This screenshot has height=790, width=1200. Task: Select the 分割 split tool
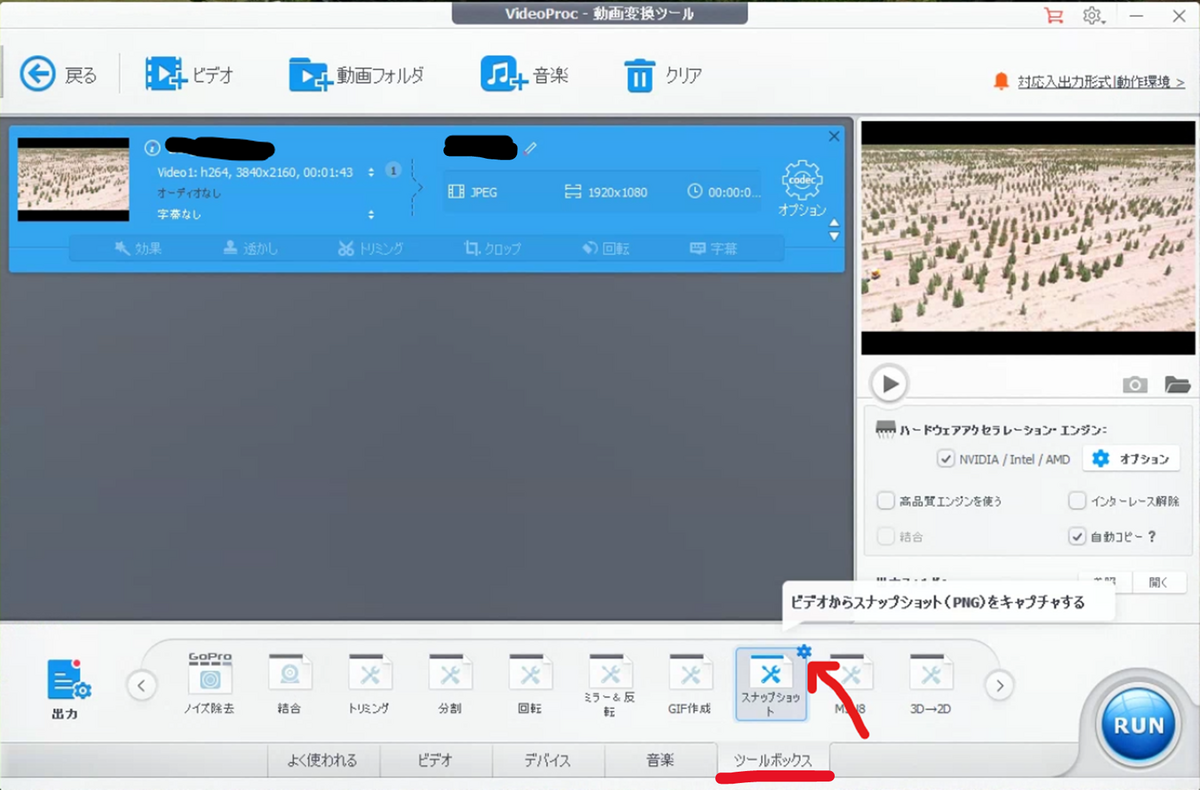coord(450,684)
